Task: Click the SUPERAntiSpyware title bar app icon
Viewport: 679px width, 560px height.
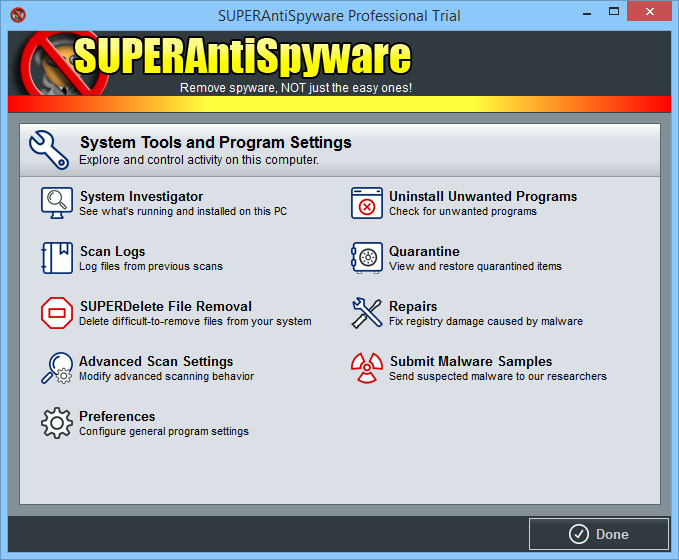Action: click(17, 15)
